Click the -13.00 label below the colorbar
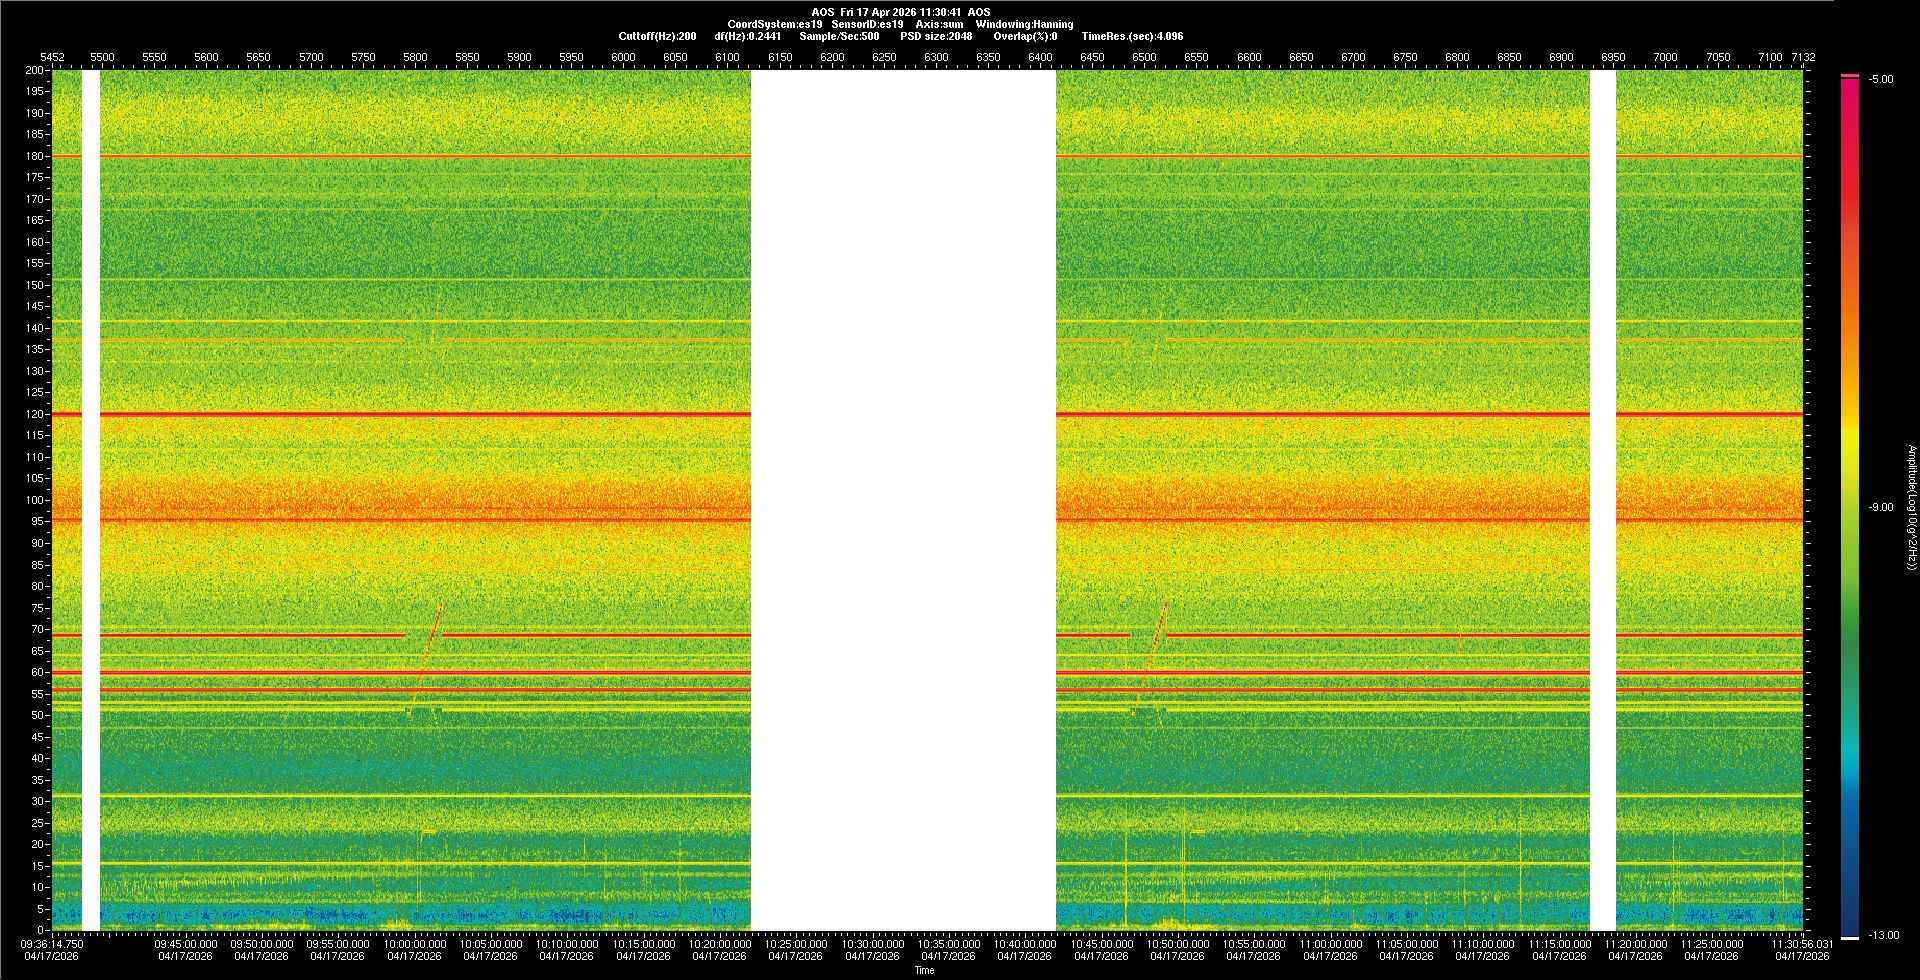This screenshot has height=980, width=1920. pos(1882,935)
